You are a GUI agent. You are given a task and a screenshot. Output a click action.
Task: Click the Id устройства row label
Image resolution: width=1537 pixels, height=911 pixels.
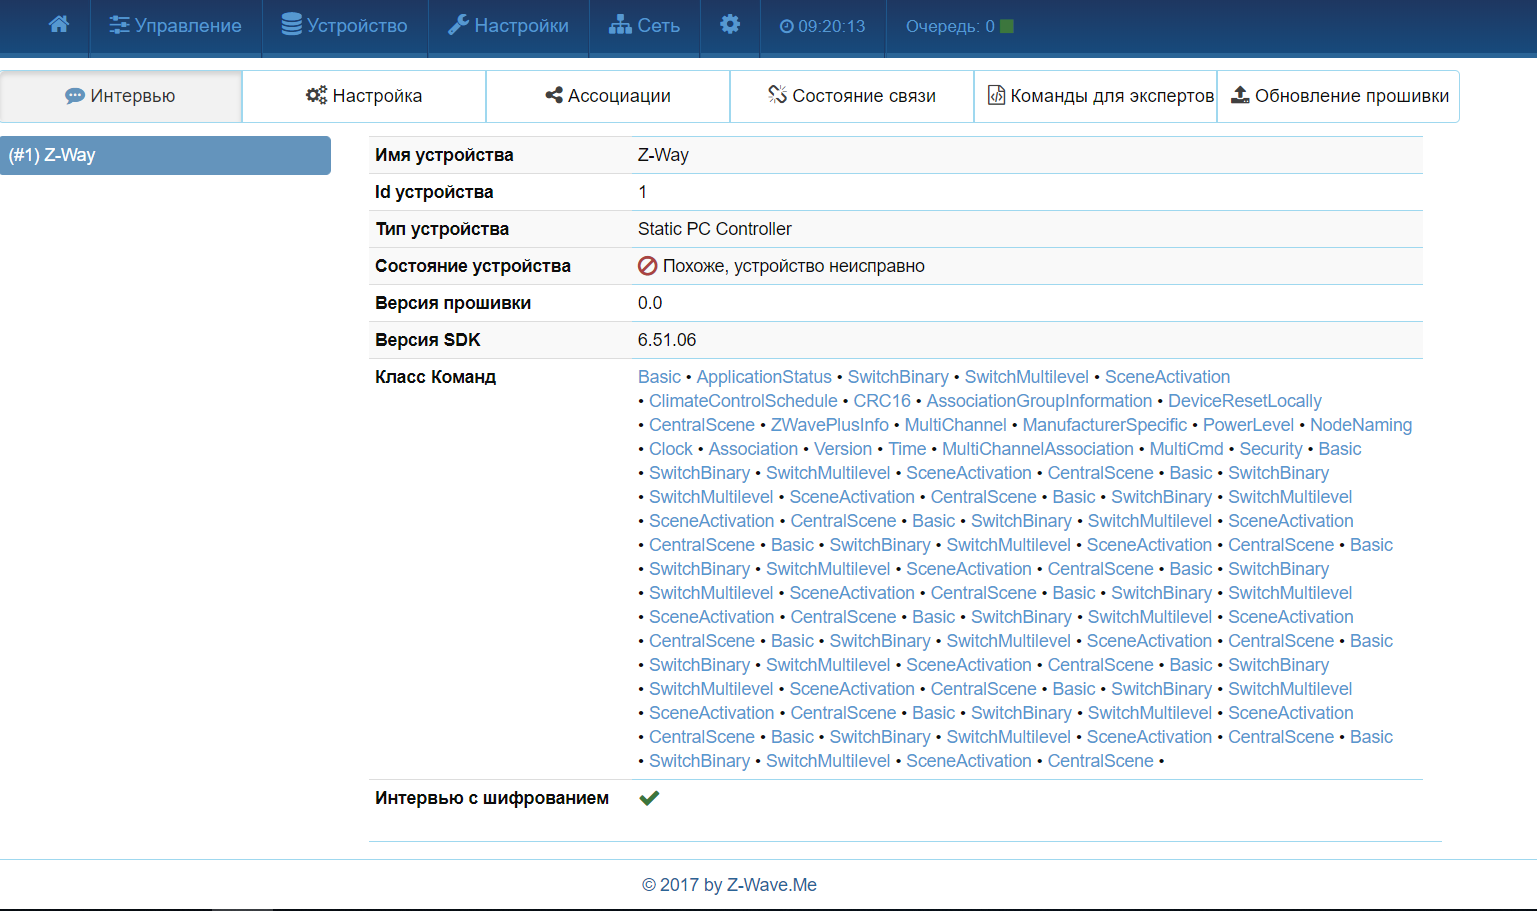coord(434,192)
